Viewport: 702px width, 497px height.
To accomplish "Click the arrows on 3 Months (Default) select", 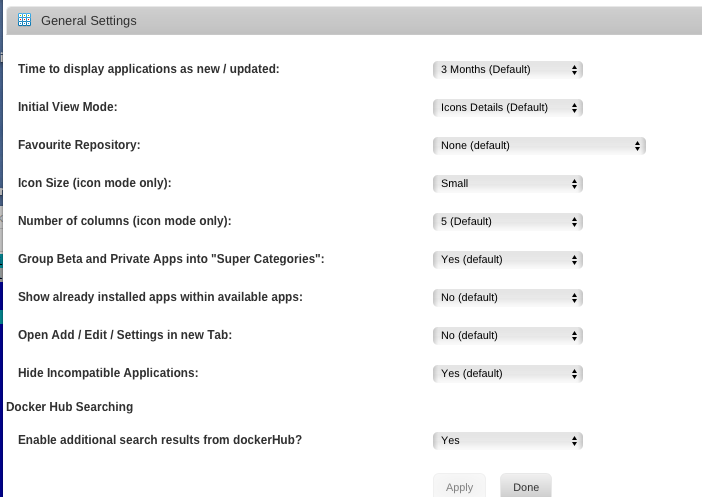I will tap(574, 70).
